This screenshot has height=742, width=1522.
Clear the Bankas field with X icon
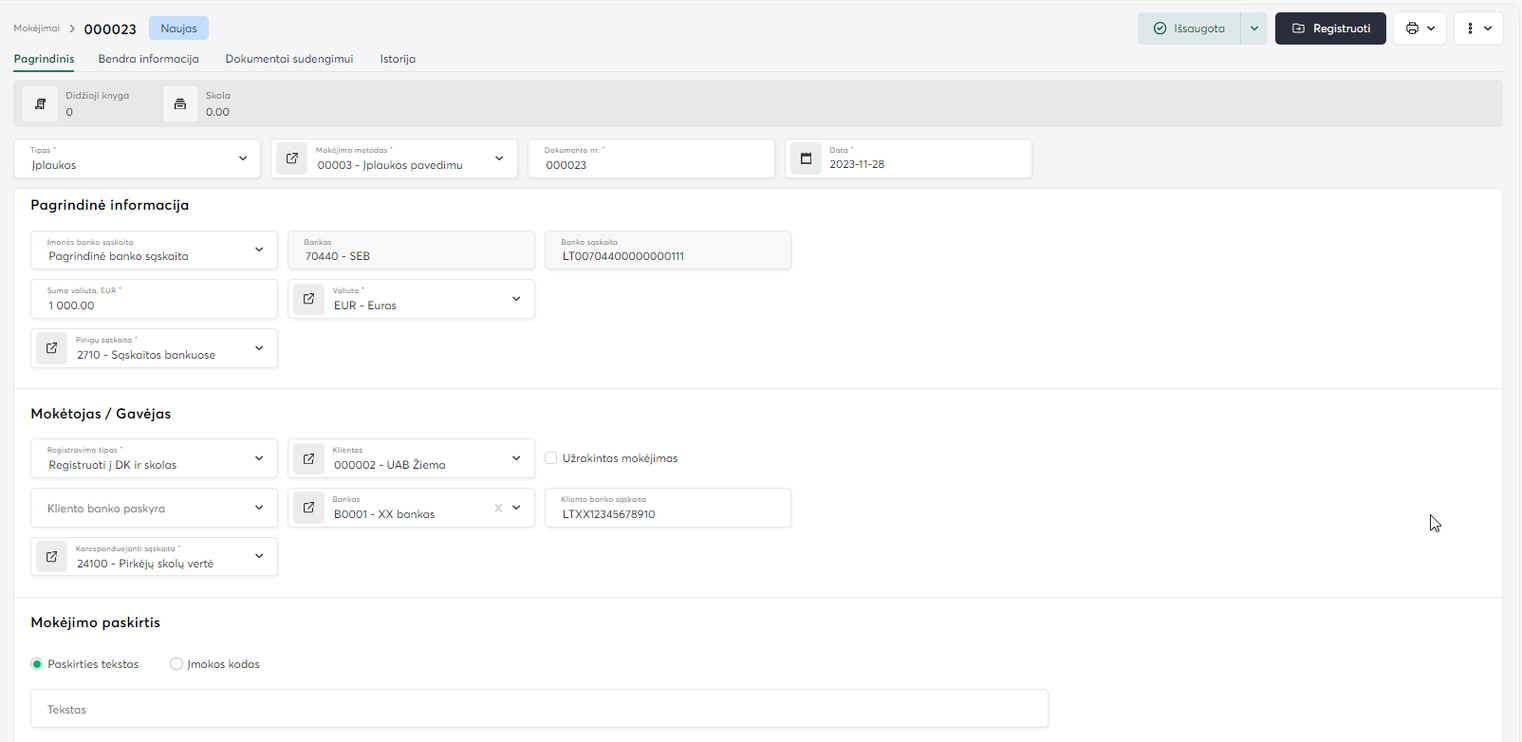pos(498,508)
